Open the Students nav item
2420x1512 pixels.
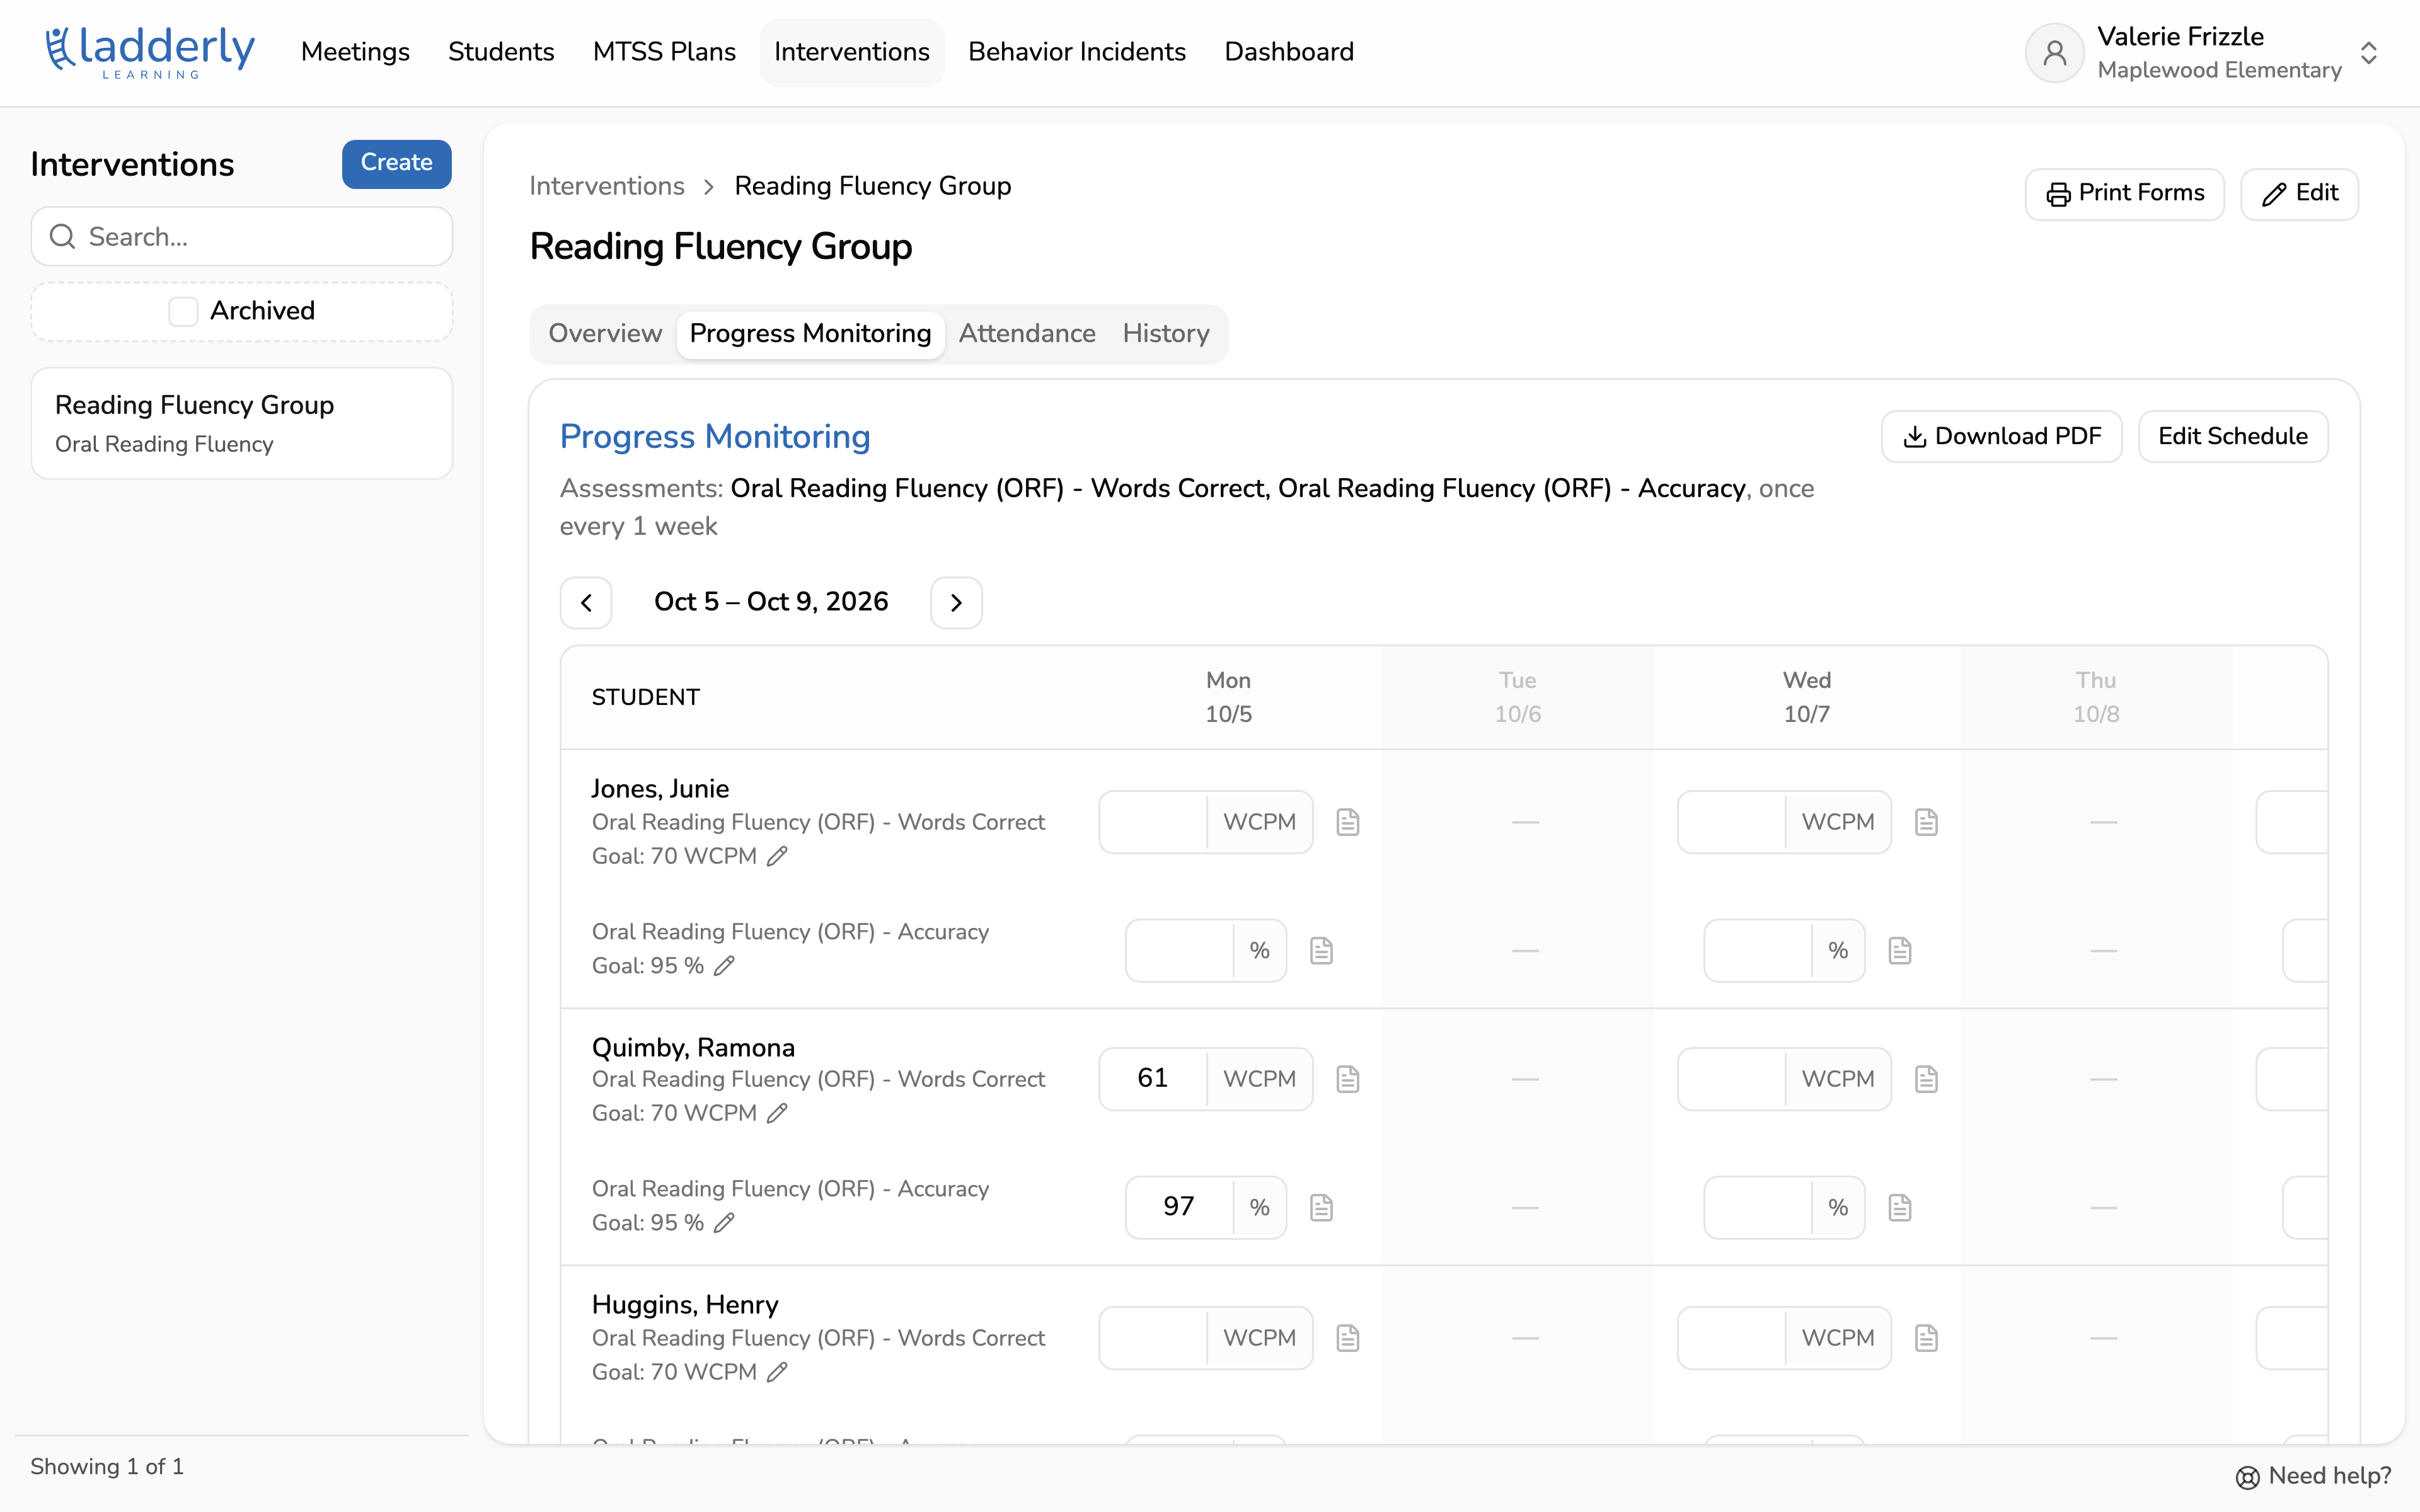click(501, 52)
